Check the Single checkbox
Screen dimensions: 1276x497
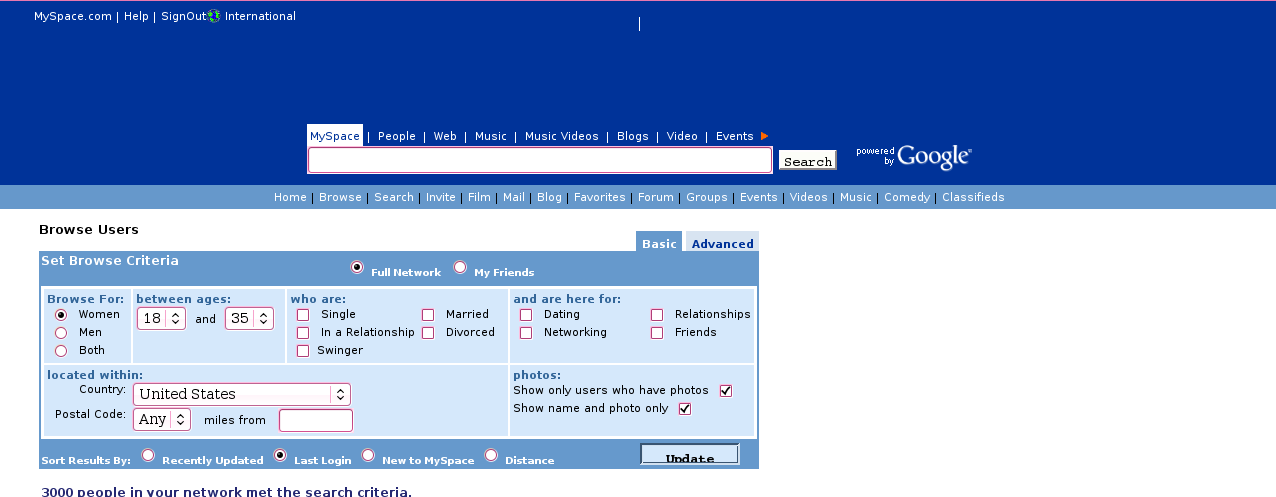(x=303, y=315)
